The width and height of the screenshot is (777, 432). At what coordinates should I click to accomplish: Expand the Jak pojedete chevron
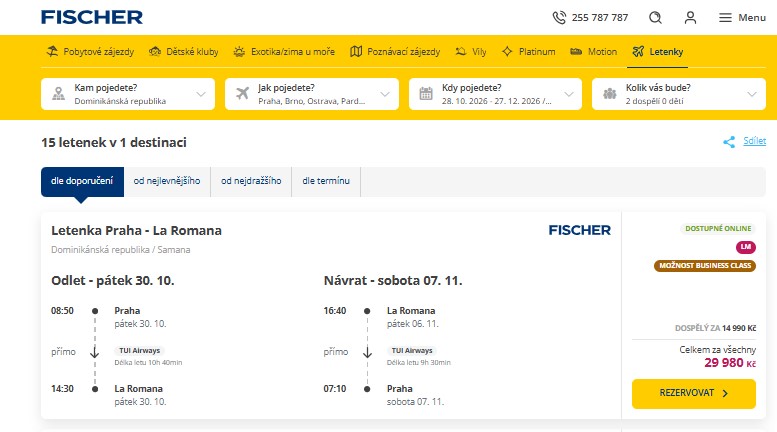pos(385,94)
